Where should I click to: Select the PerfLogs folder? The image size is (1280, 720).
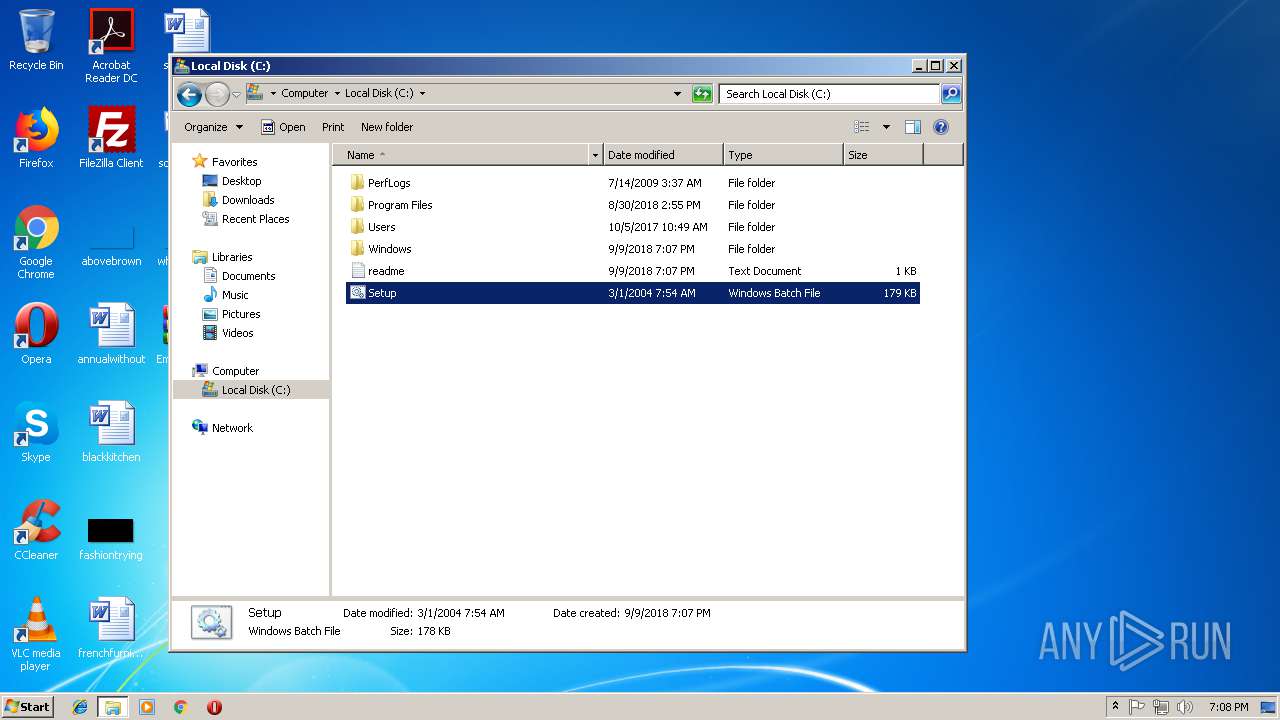tap(632, 183)
